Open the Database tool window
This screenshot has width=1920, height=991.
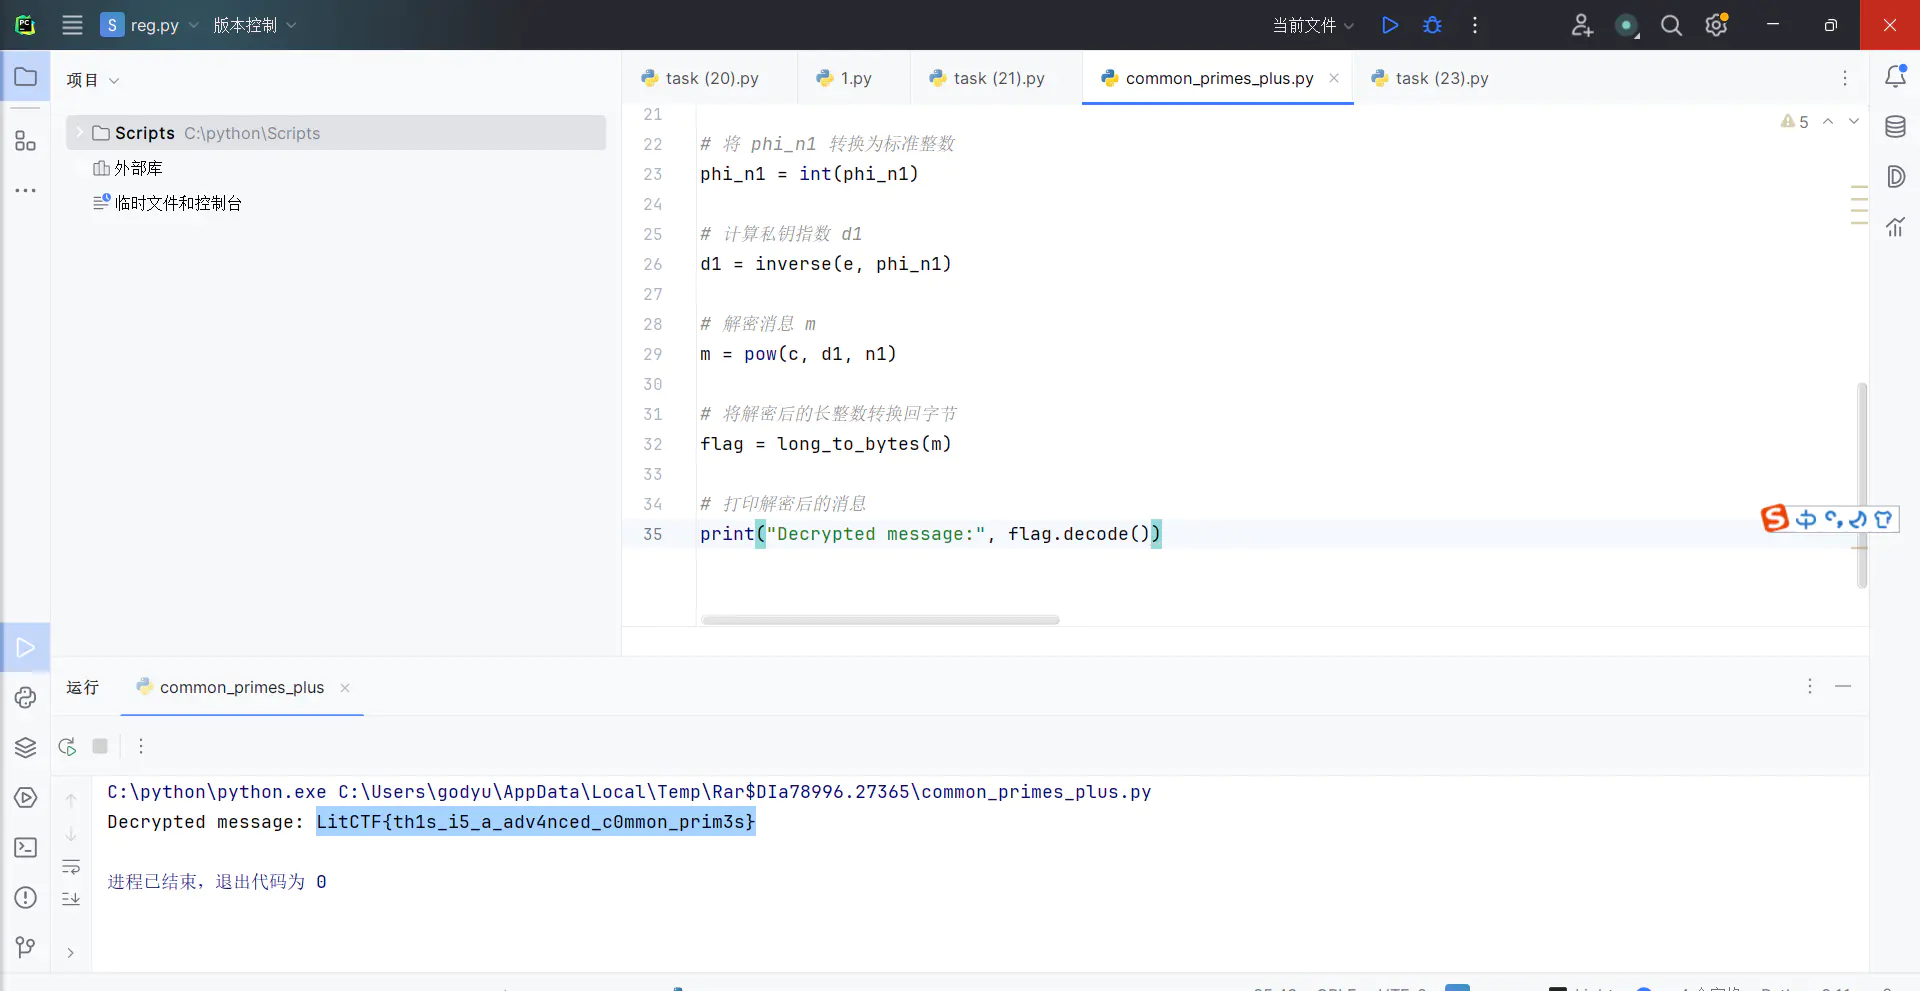click(1895, 127)
